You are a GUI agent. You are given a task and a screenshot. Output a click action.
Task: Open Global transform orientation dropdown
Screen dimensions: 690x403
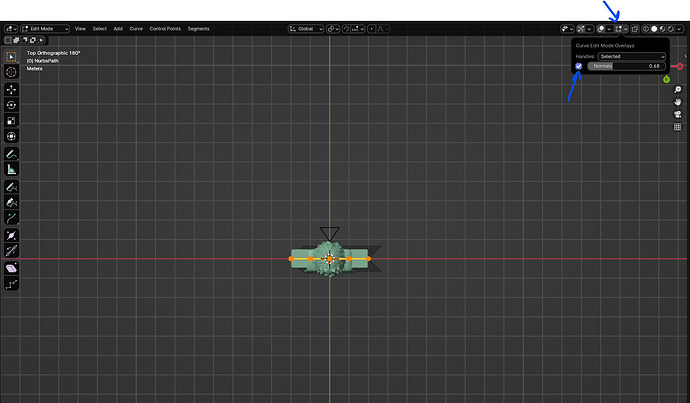point(306,29)
